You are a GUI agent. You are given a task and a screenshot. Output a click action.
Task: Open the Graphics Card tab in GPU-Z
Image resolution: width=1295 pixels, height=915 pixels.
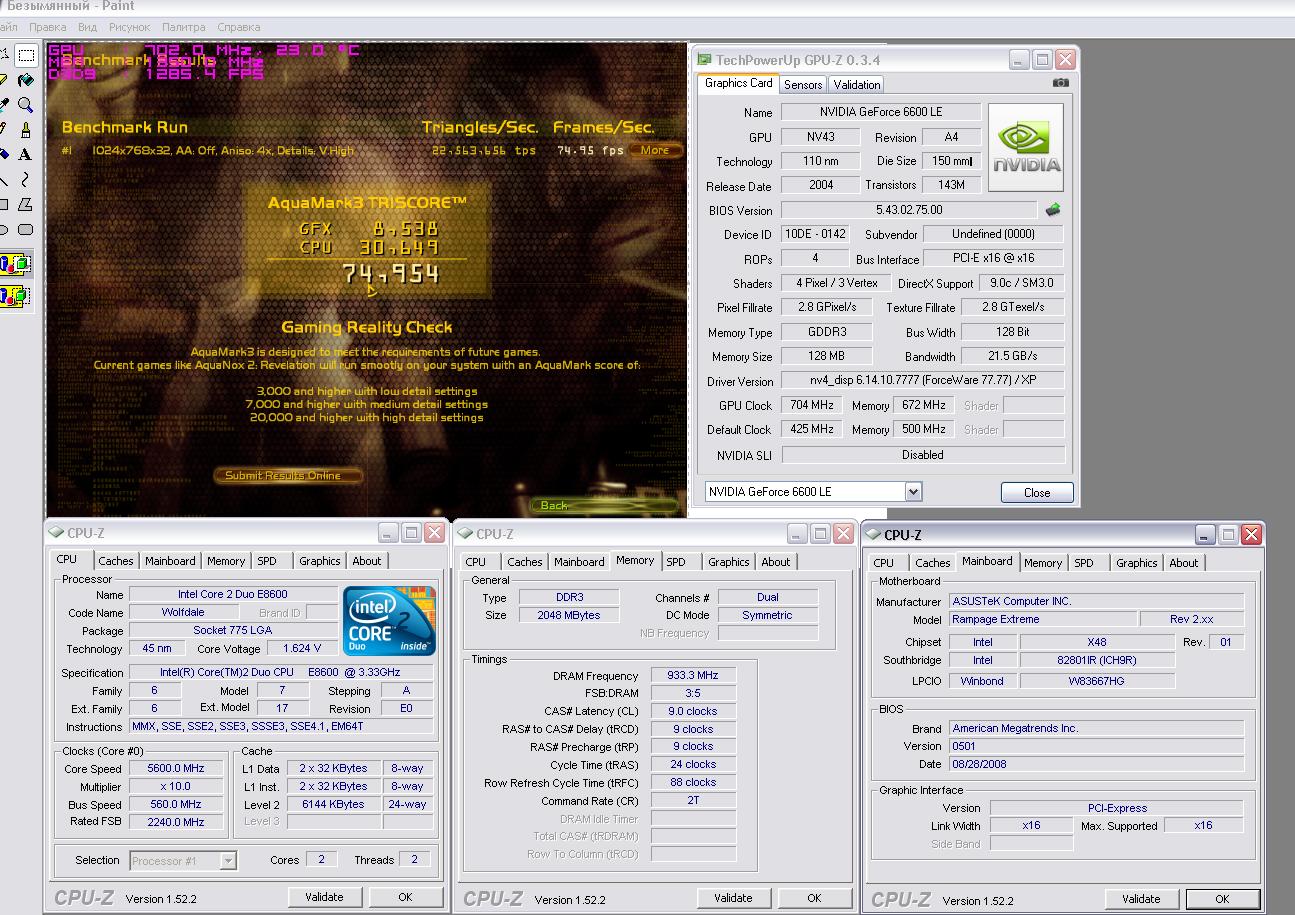pyautogui.click(x=738, y=84)
